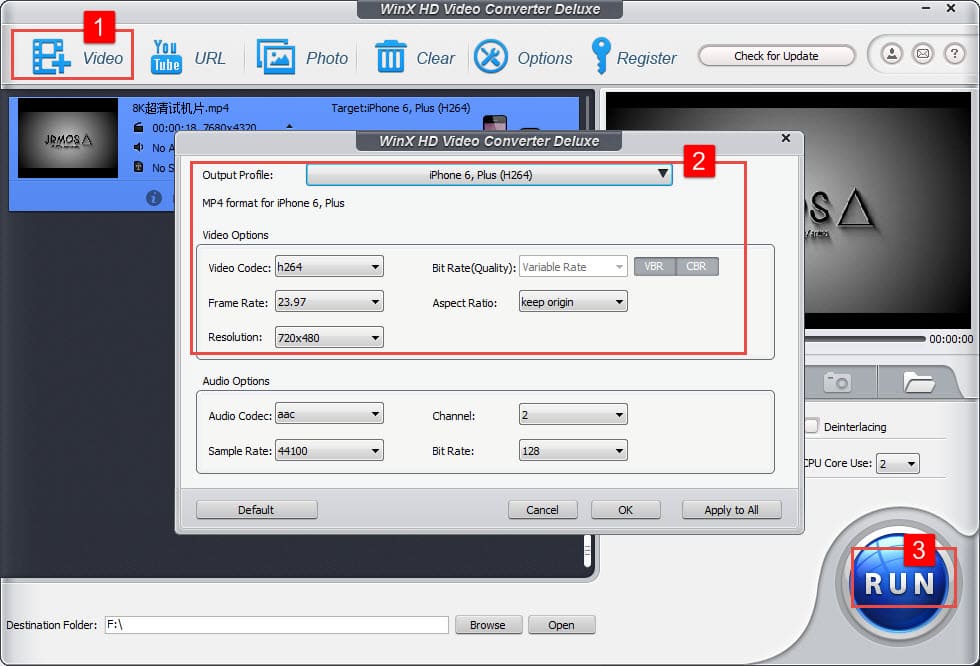Open the help question mark icon
The height and width of the screenshot is (666, 980).
[x=953, y=55]
